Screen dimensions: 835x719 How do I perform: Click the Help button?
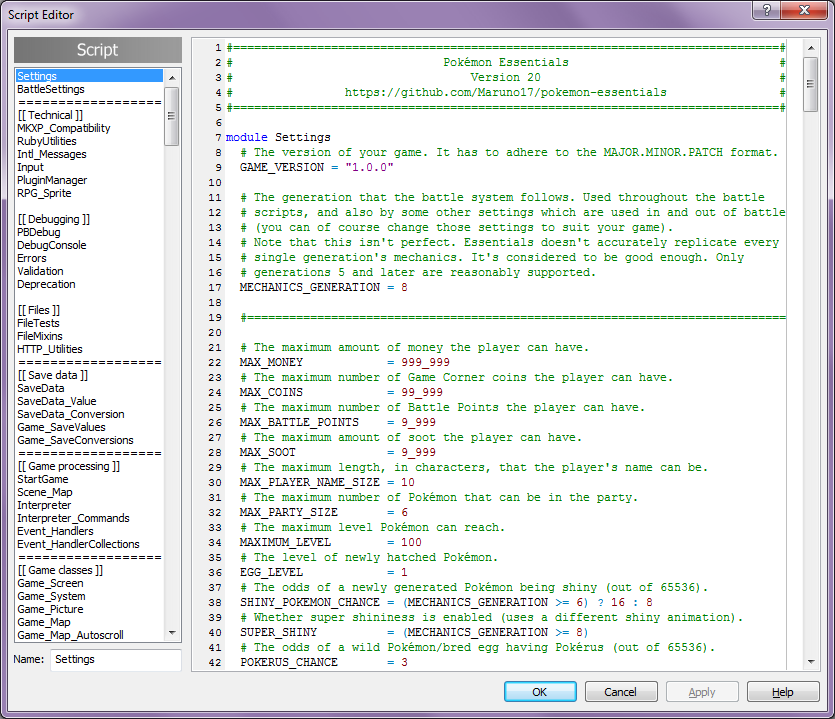pos(782,692)
